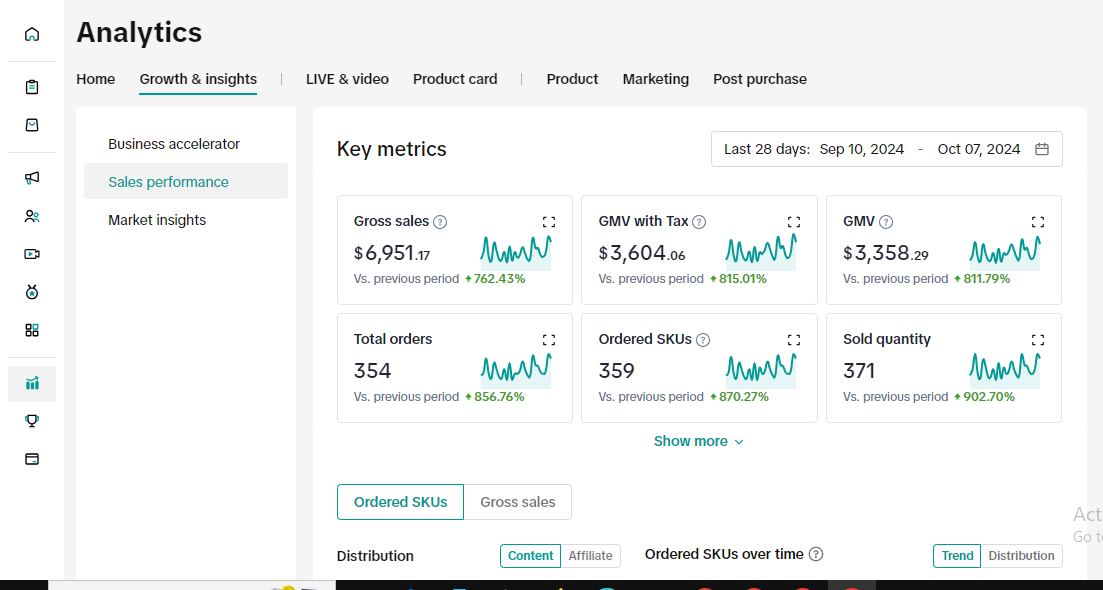Click calendar icon in date range
The width and height of the screenshot is (1103, 590).
1042,149
